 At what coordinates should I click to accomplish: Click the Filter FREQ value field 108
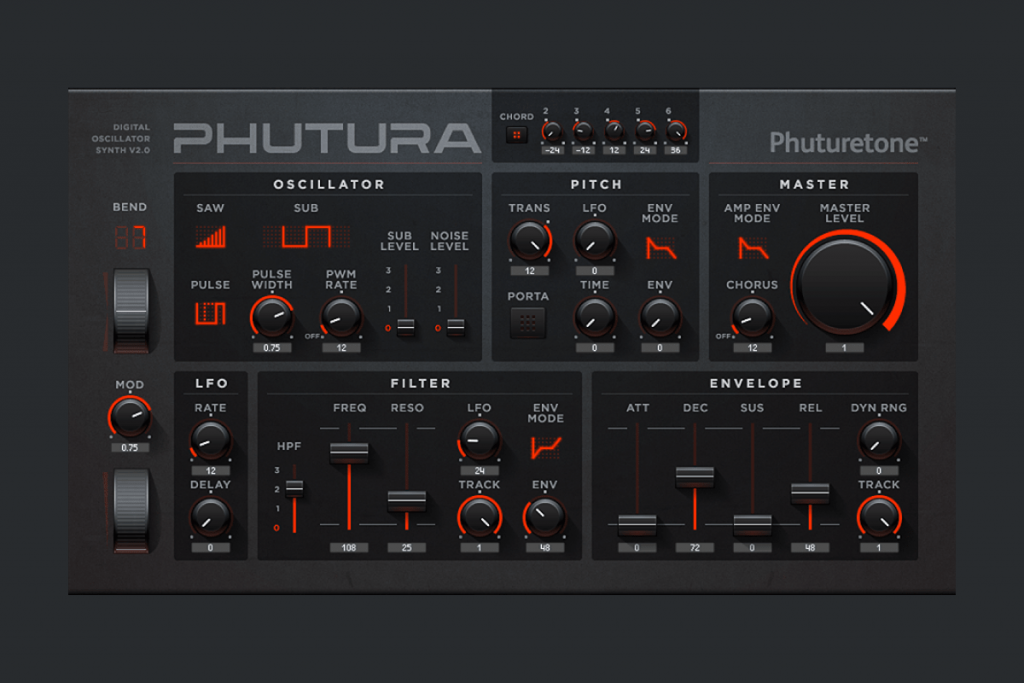349,548
